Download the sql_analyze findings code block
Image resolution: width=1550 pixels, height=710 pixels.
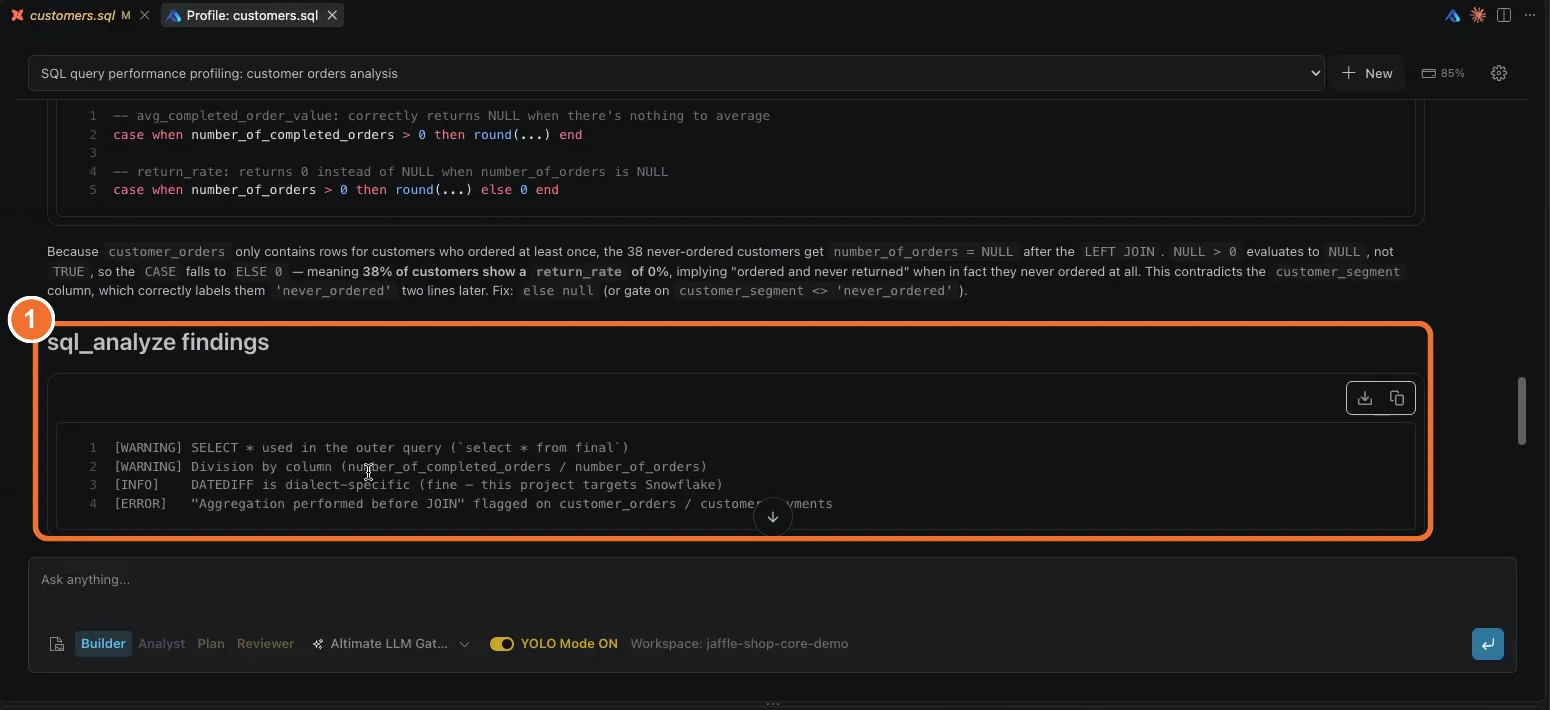coord(1364,398)
